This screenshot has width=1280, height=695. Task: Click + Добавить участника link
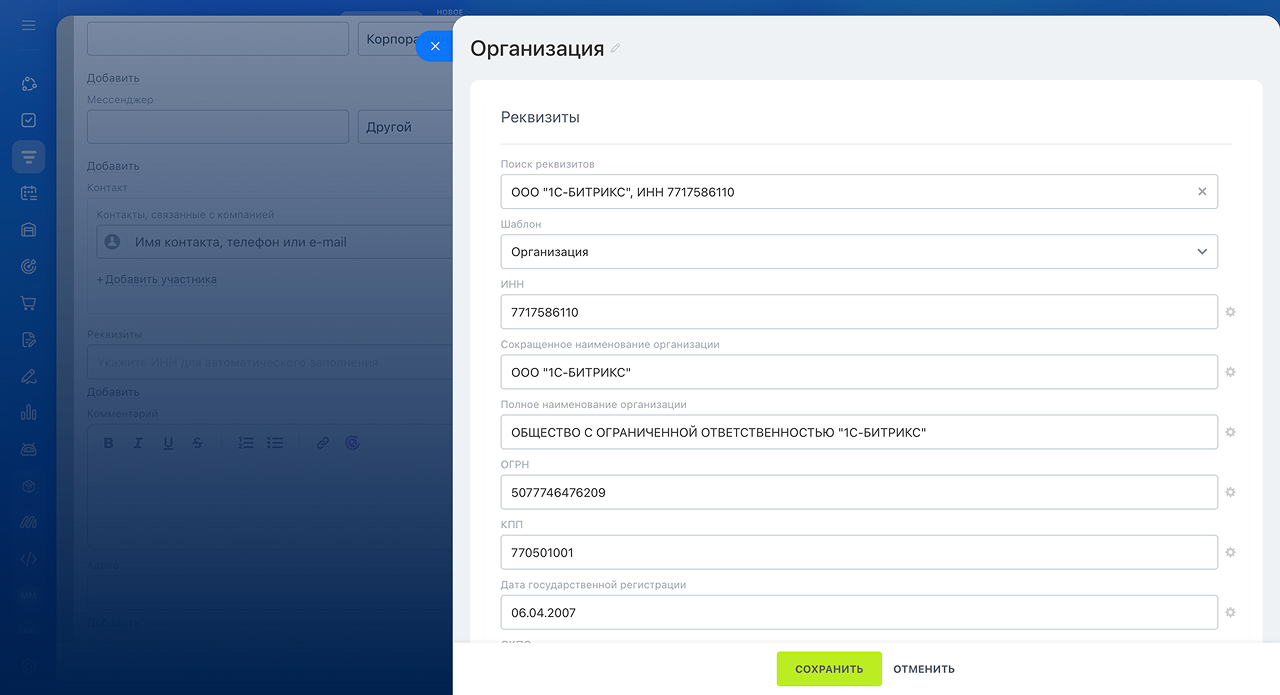[157, 280]
